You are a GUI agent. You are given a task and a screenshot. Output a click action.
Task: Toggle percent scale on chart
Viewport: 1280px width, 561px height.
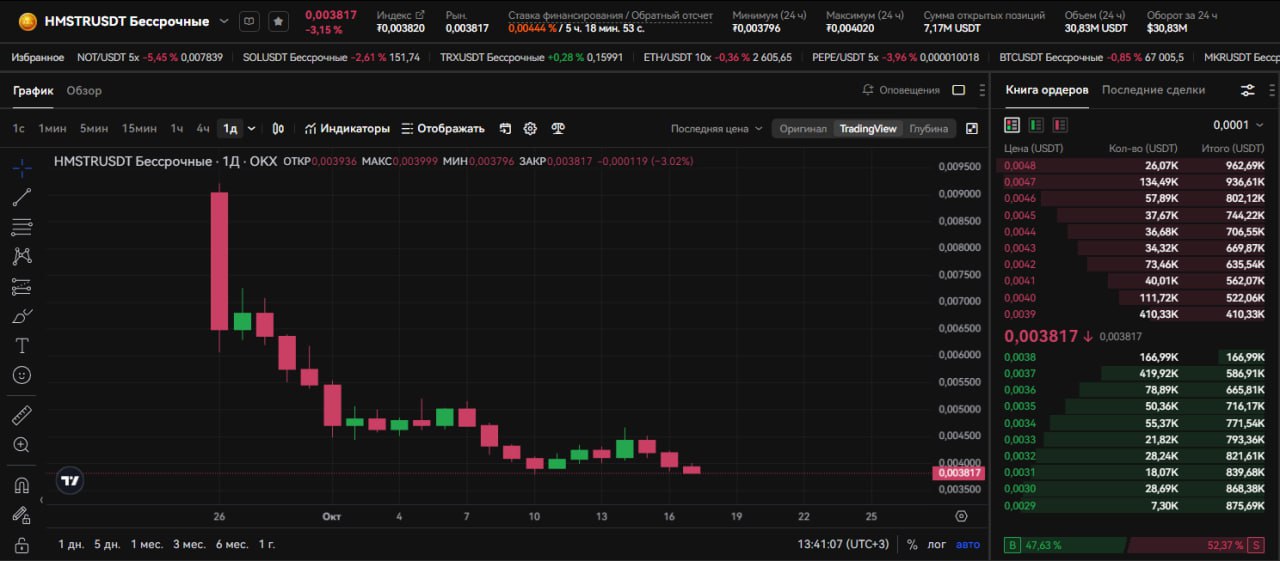click(x=912, y=544)
